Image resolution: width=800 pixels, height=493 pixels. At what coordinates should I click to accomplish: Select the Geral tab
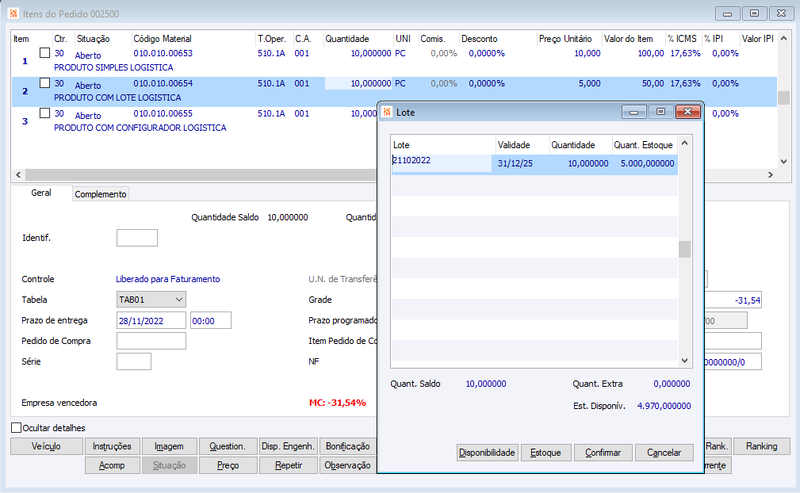41,193
